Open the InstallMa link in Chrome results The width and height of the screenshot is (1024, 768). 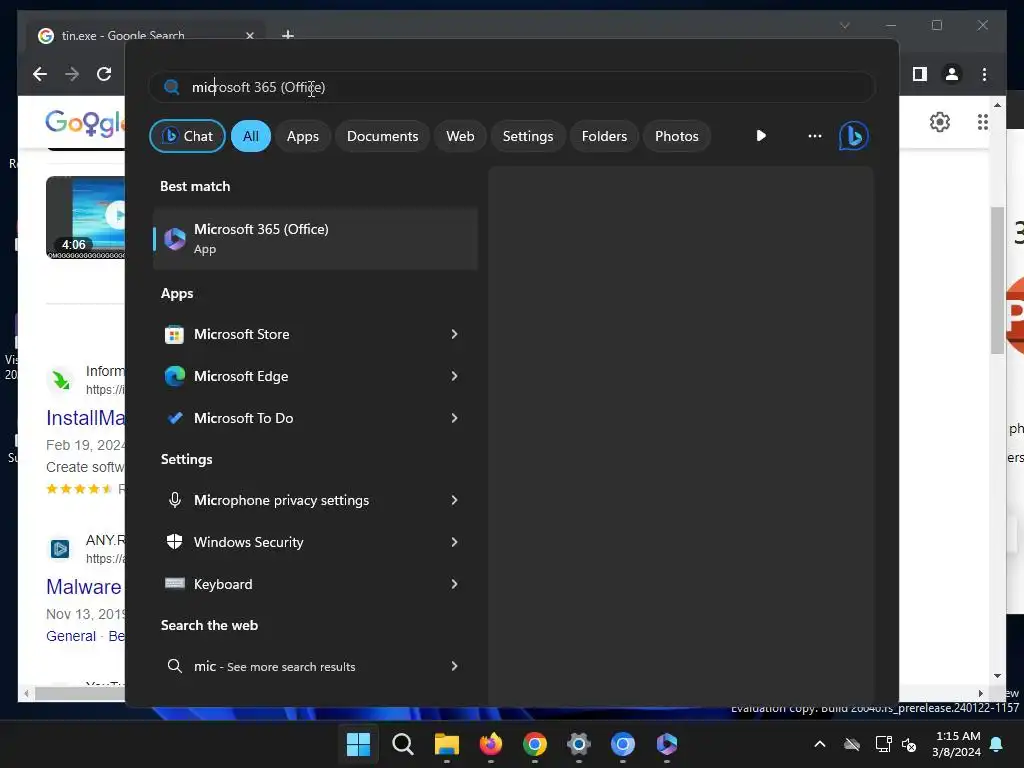(x=85, y=418)
